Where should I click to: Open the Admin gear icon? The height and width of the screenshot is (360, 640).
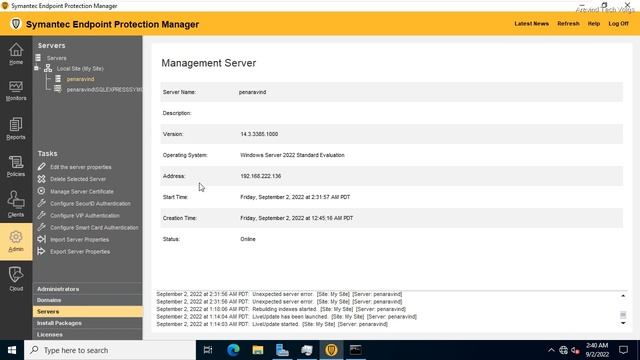[16, 237]
